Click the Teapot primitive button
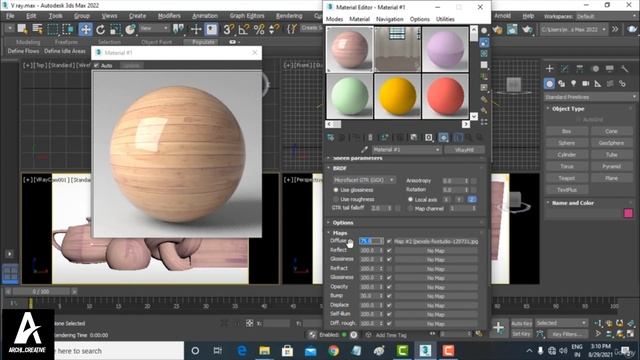640x360 pixels. point(567,178)
